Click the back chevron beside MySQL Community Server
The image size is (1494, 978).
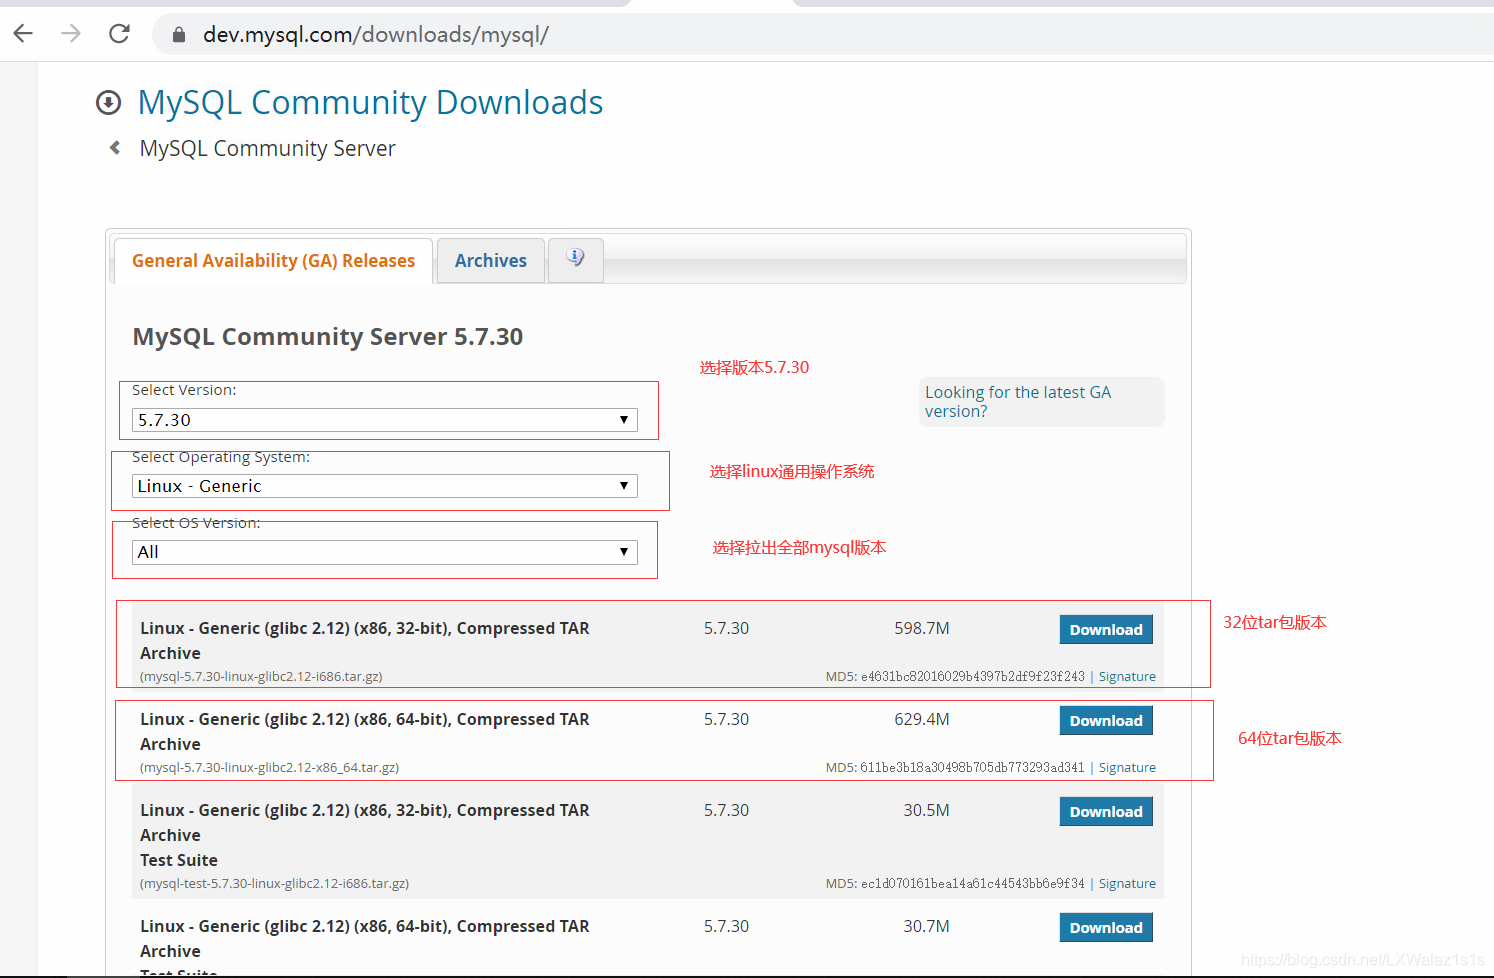pos(115,148)
